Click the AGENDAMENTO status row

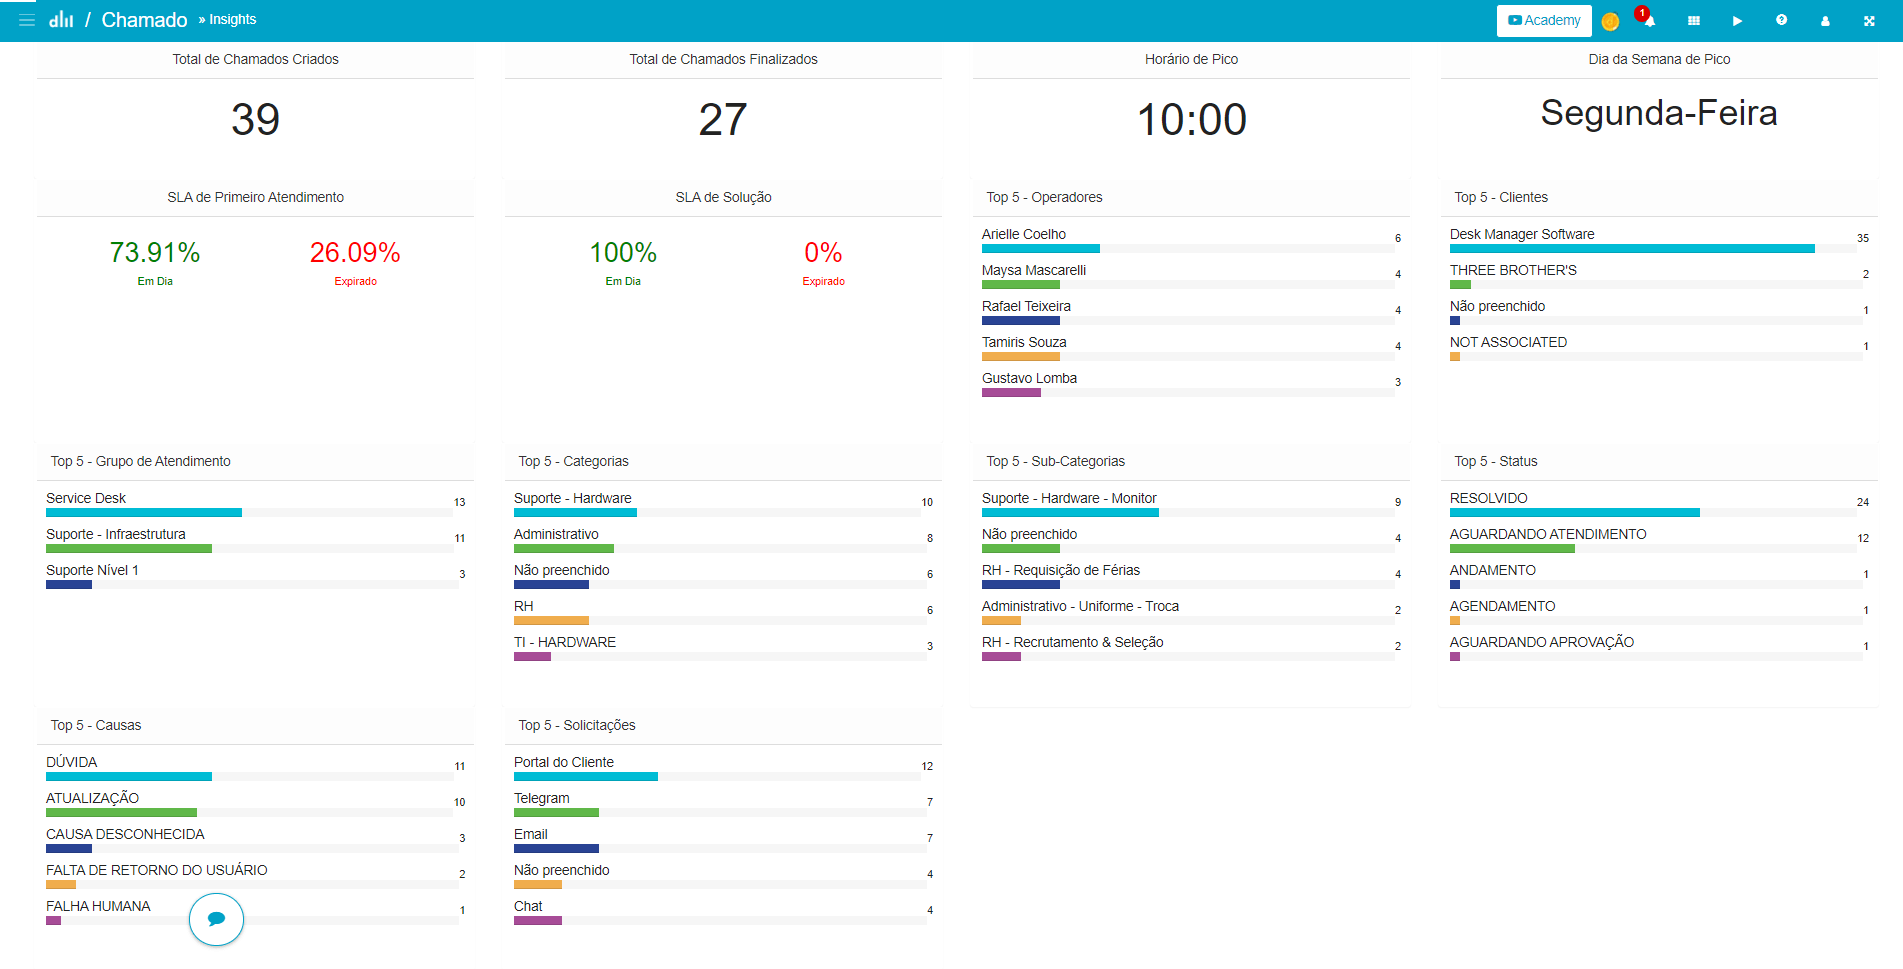(1659, 612)
